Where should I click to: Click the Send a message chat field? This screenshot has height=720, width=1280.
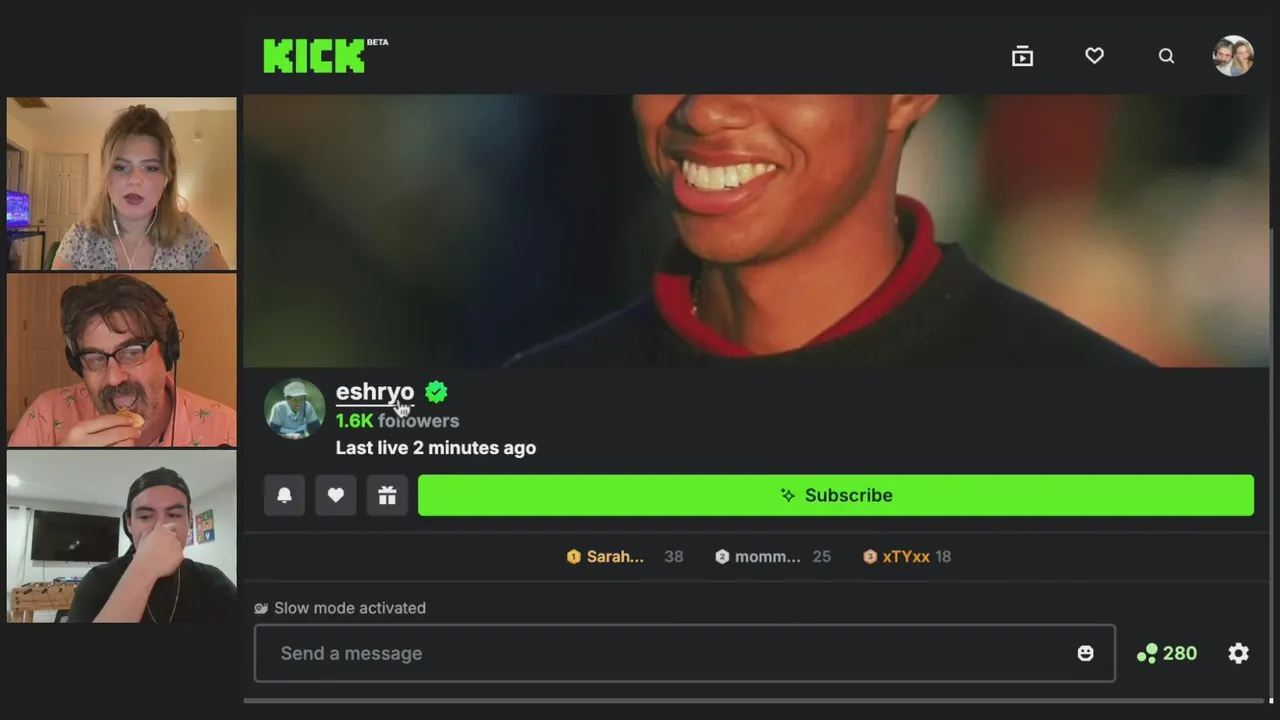point(685,653)
